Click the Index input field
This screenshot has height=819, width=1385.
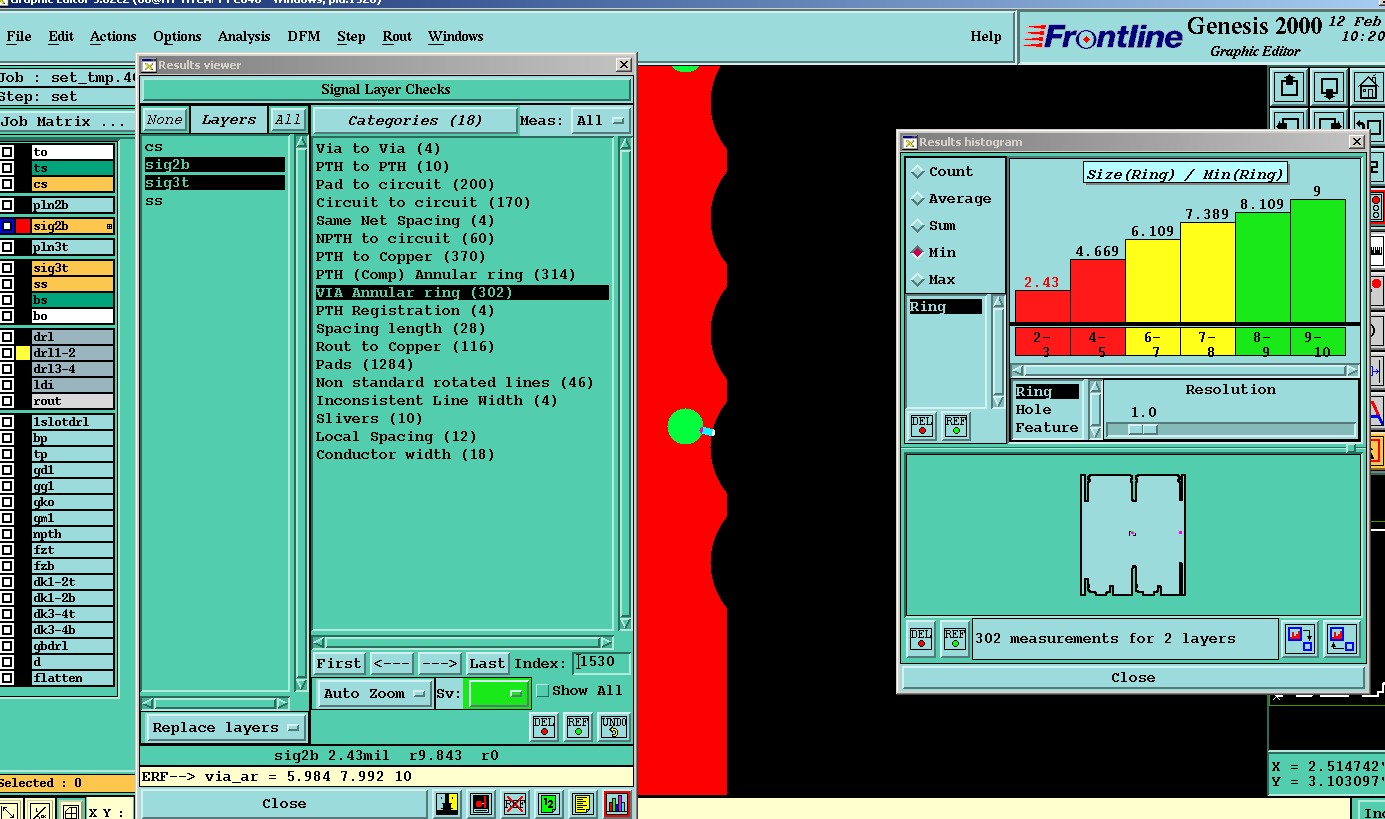(x=603, y=663)
